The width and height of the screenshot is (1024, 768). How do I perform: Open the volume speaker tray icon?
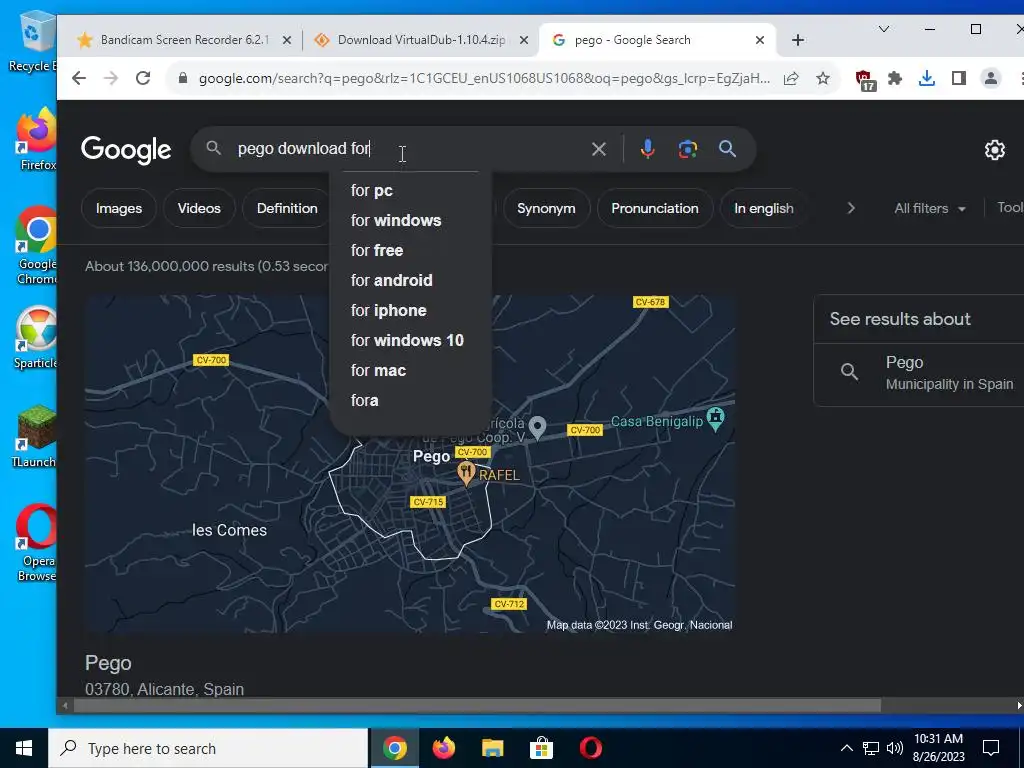[895, 748]
